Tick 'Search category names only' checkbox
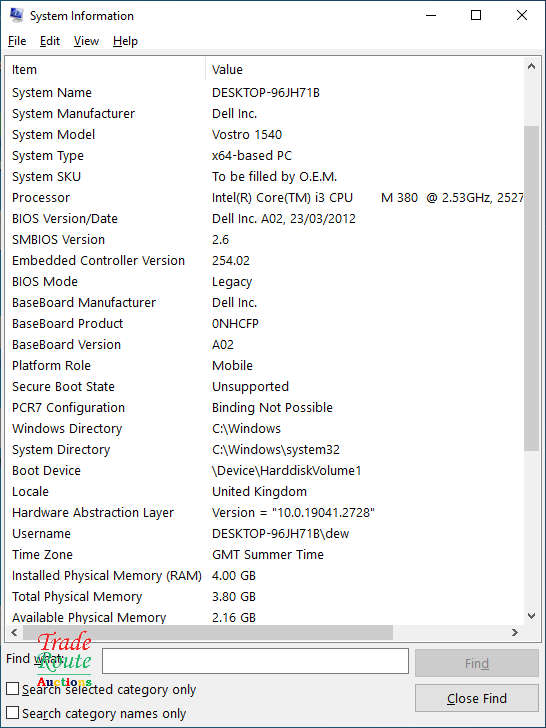Image resolution: width=546 pixels, height=728 pixels. 13,713
